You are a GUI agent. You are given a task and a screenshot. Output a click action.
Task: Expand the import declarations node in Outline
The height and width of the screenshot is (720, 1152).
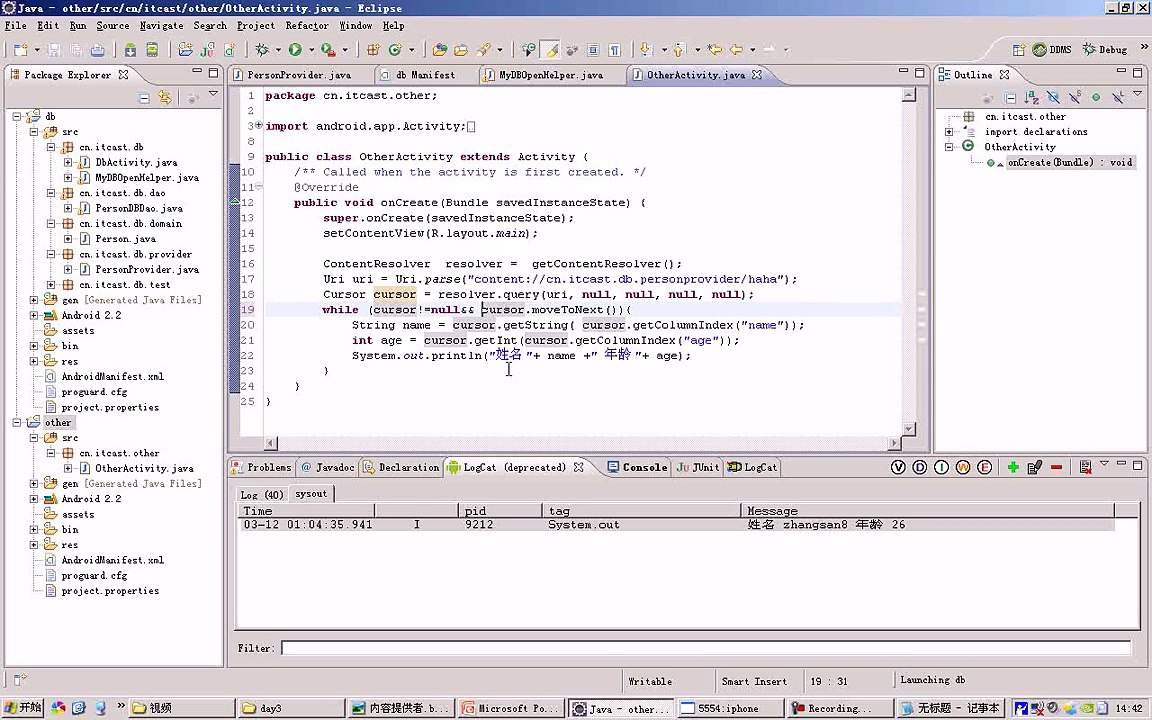[949, 132]
